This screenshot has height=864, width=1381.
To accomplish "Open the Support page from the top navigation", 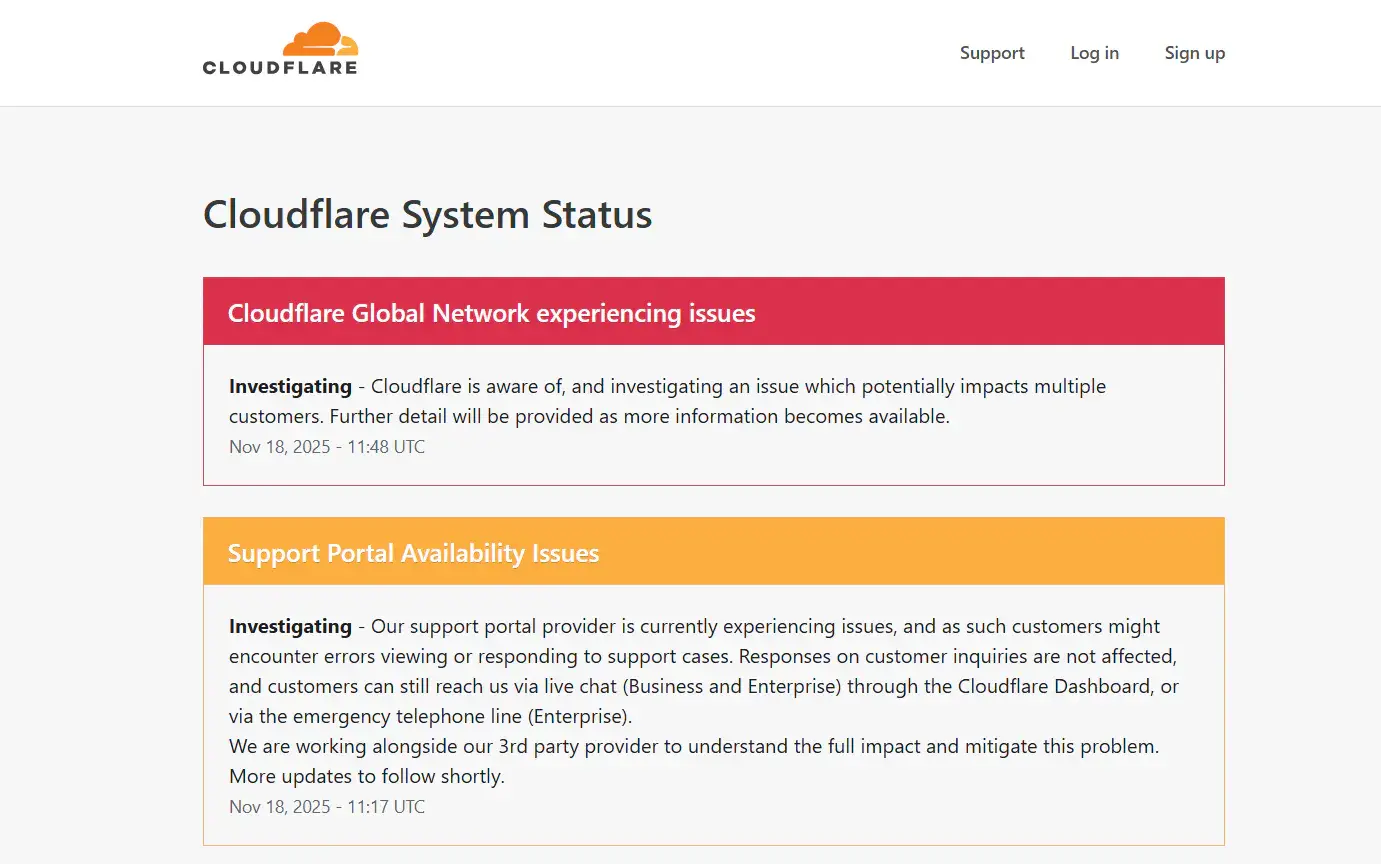I will [991, 53].
